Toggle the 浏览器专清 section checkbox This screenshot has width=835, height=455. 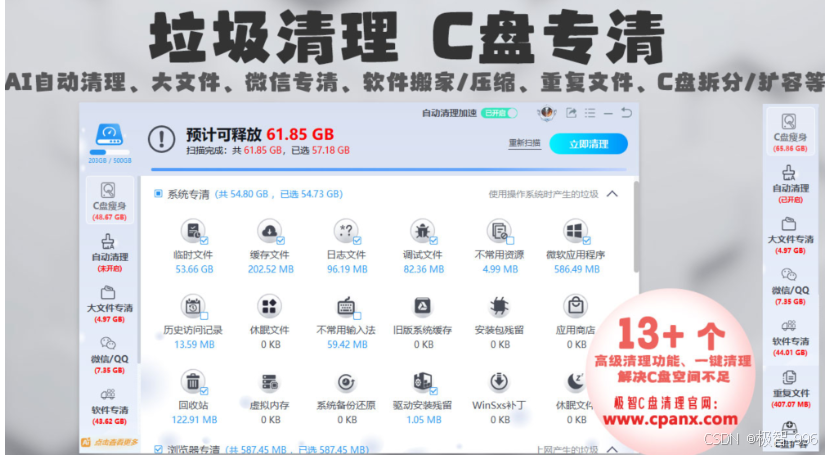pyautogui.click(x=158, y=449)
